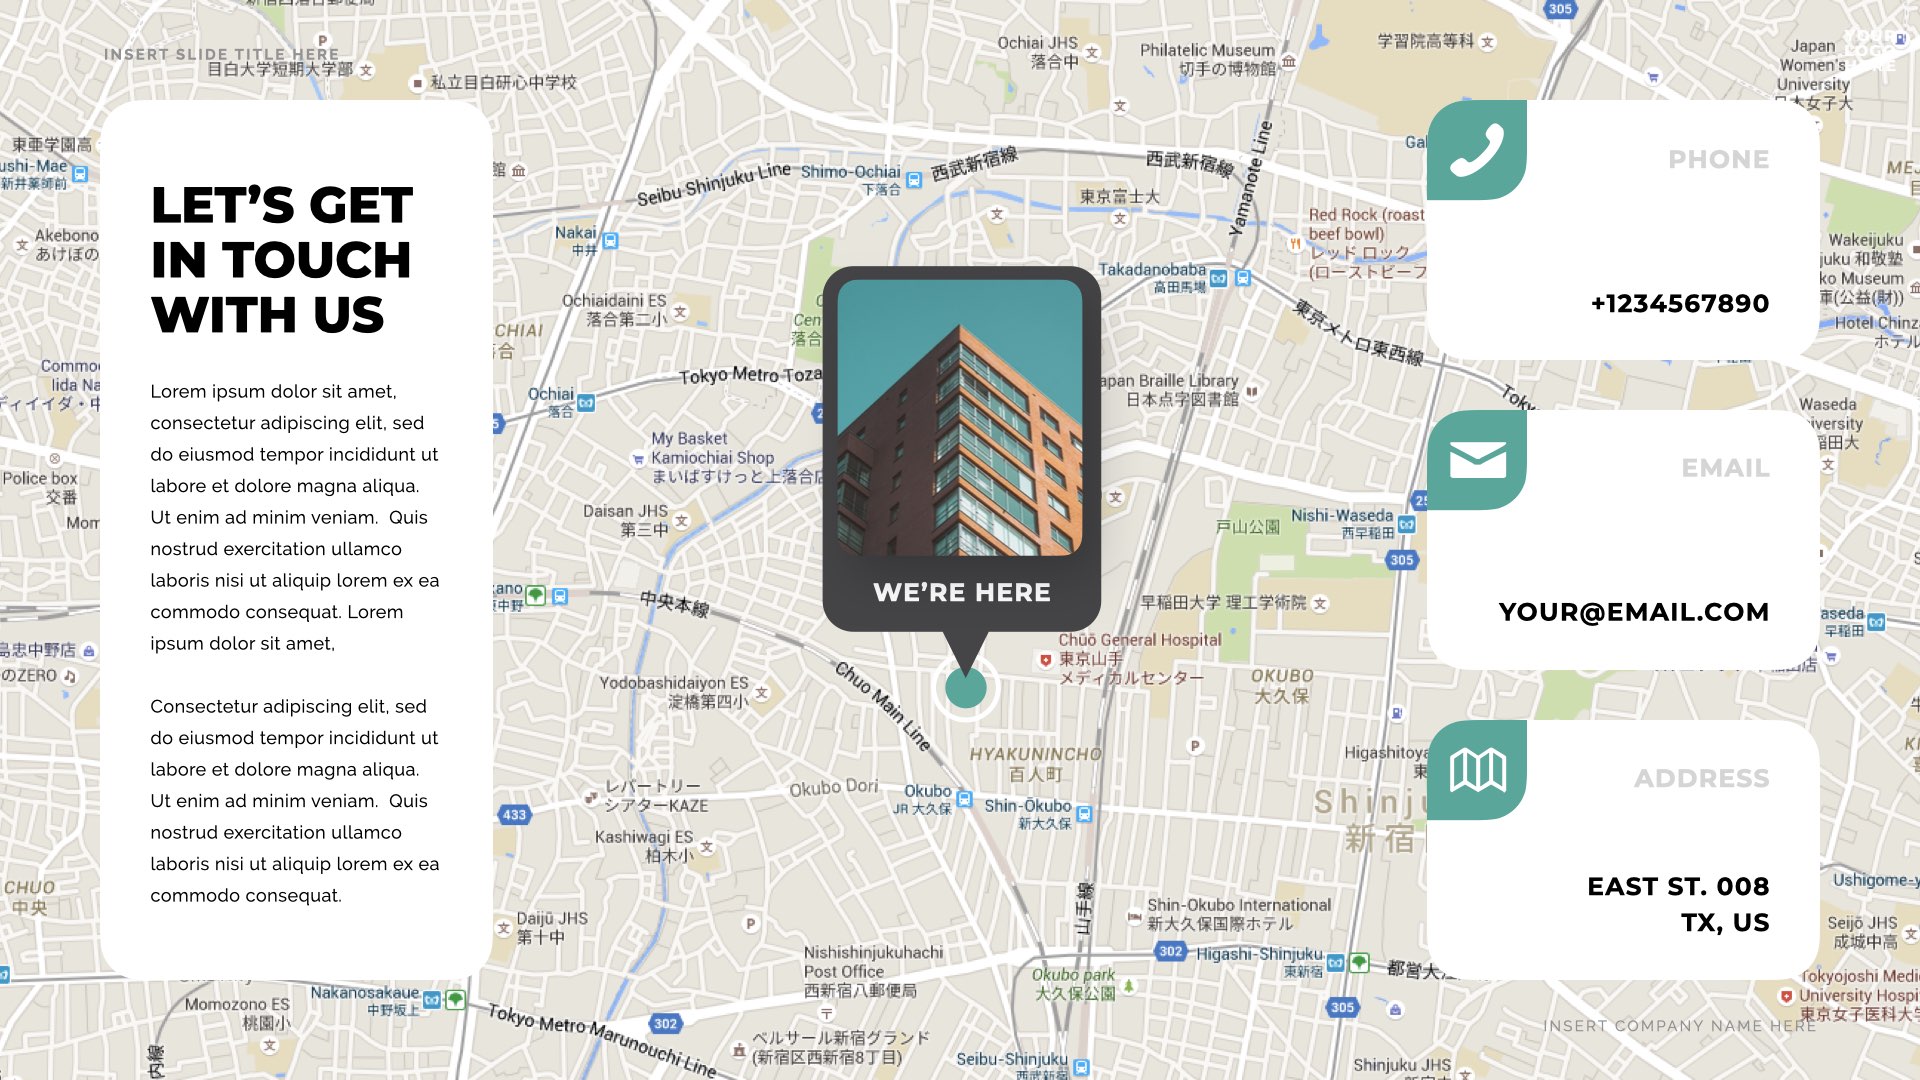Viewport: 1920px width, 1080px height.
Task: Click the PHONE card heading
Action: (1718, 159)
